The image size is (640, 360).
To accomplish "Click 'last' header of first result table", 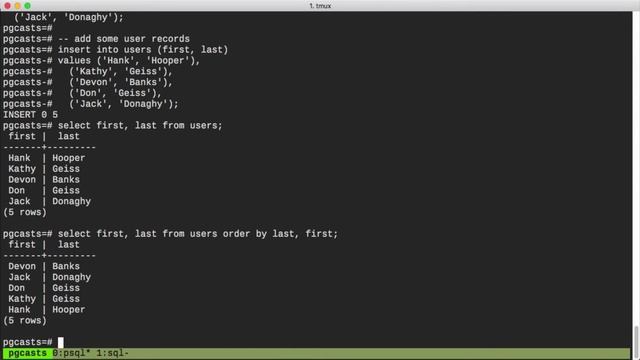I will [x=69, y=136].
